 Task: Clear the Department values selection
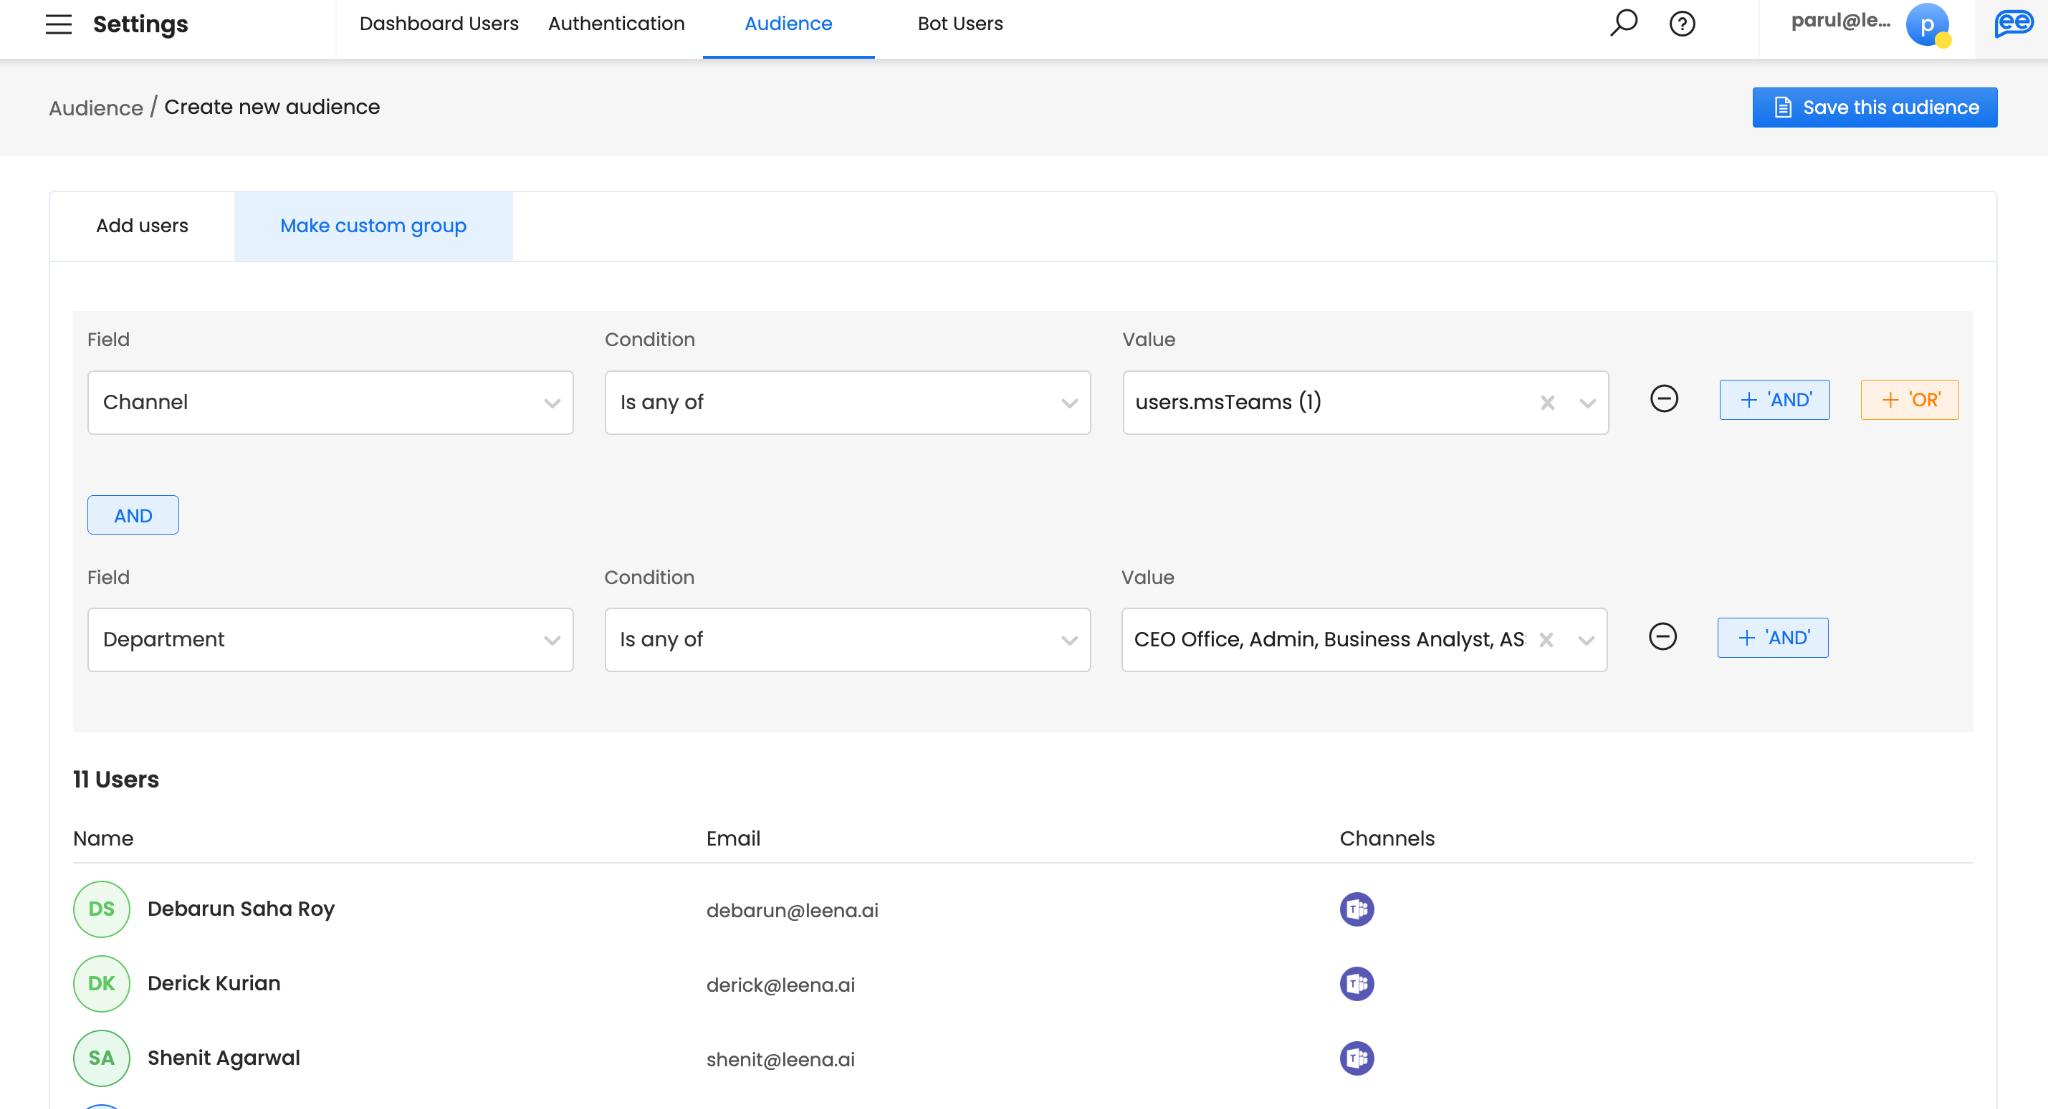(x=1546, y=640)
